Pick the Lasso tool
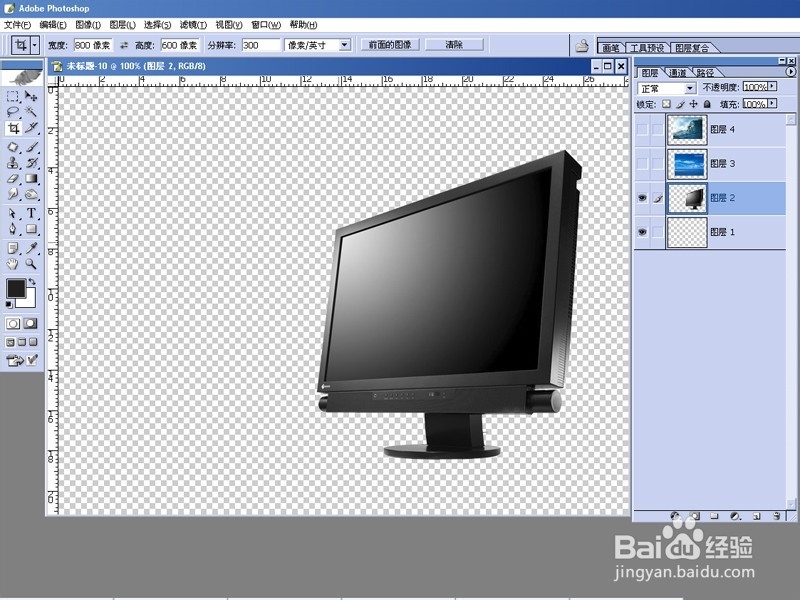 click(x=12, y=111)
